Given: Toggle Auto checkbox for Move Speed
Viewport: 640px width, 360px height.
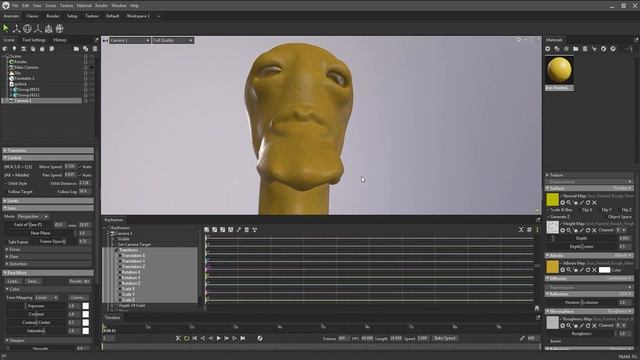Looking at the screenshot, I should tap(80, 167).
